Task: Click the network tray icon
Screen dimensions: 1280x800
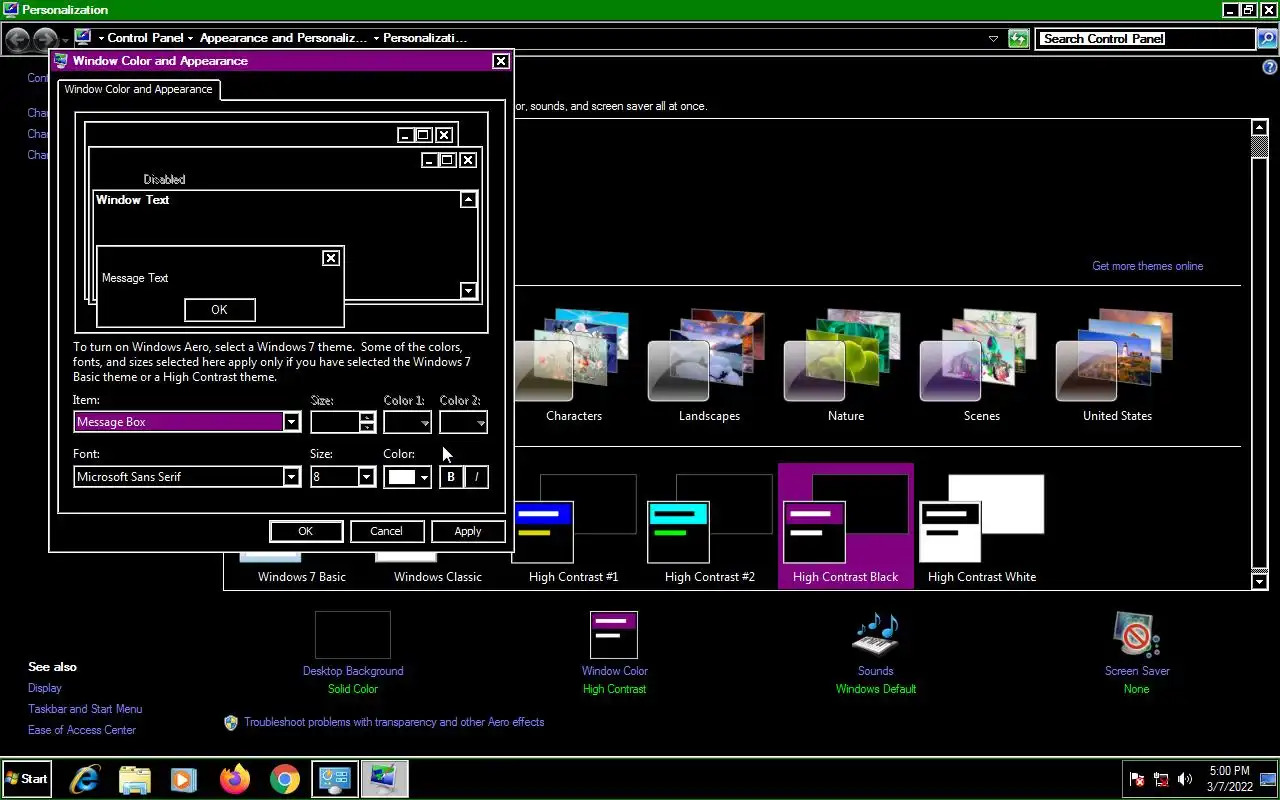Action: click(1161, 779)
